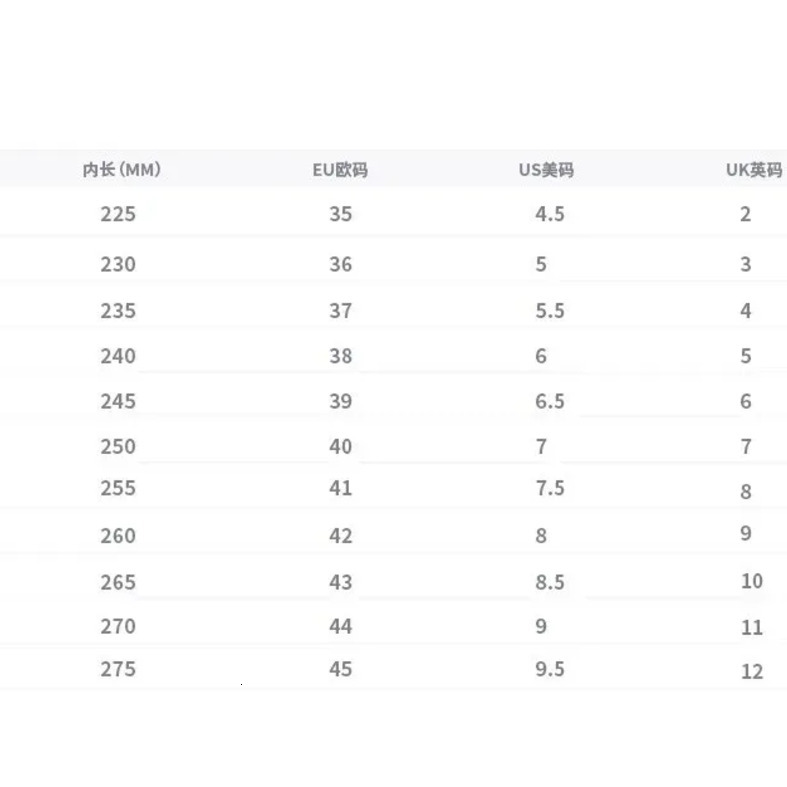This screenshot has width=787, height=787.
Task: Click US size 8.5 cell
Action: (x=550, y=582)
